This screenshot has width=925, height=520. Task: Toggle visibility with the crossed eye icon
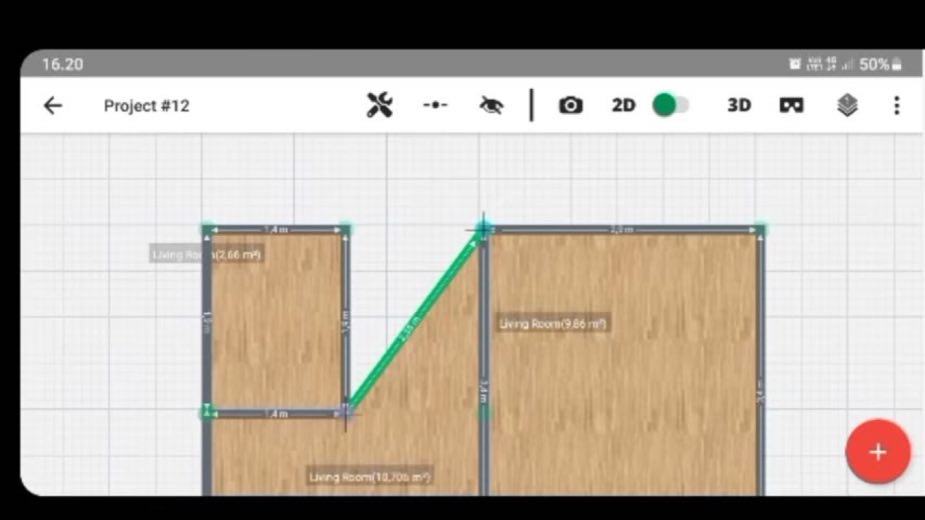491,106
